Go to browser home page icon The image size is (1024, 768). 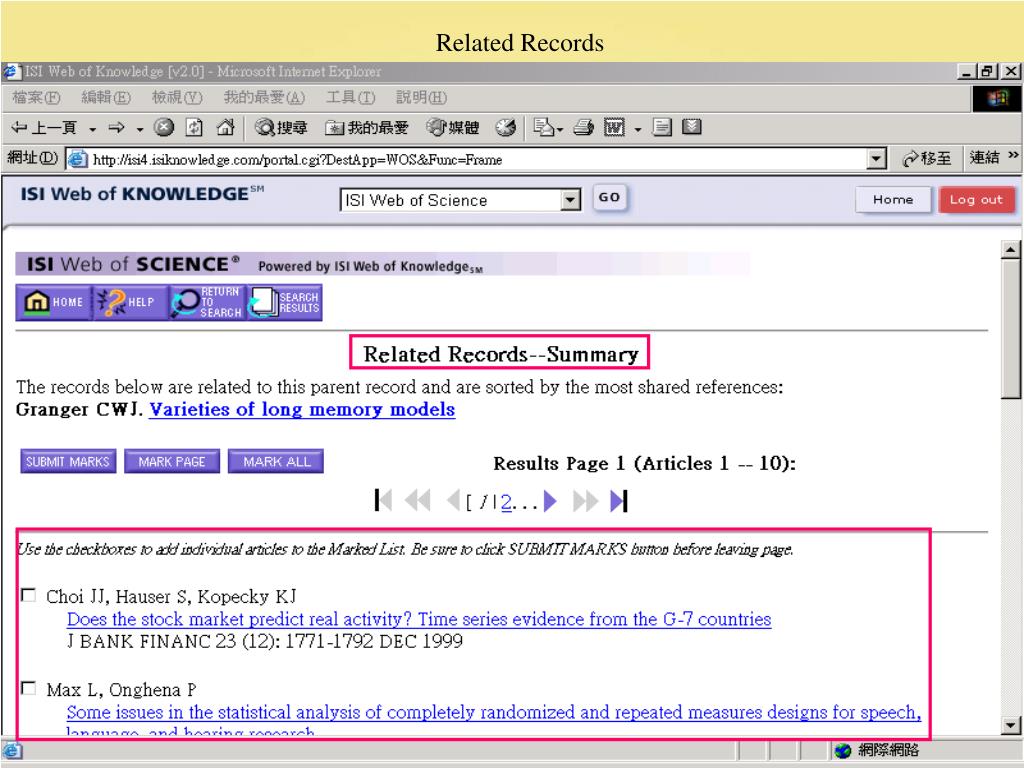coord(225,127)
